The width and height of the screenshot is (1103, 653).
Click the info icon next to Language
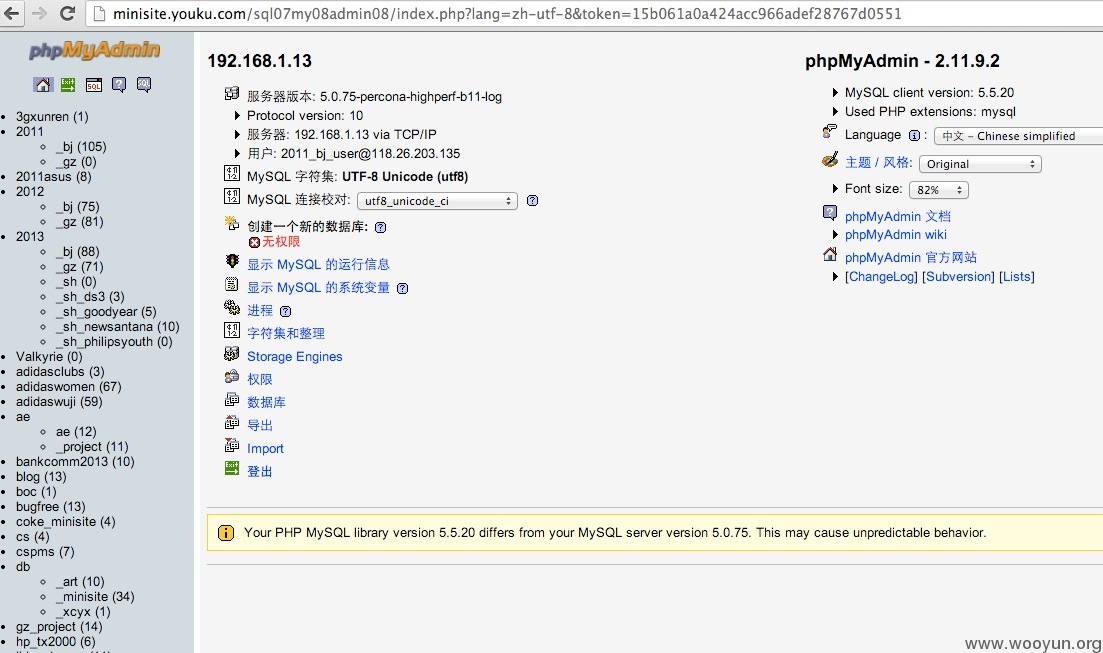click(x=914, y=136)
